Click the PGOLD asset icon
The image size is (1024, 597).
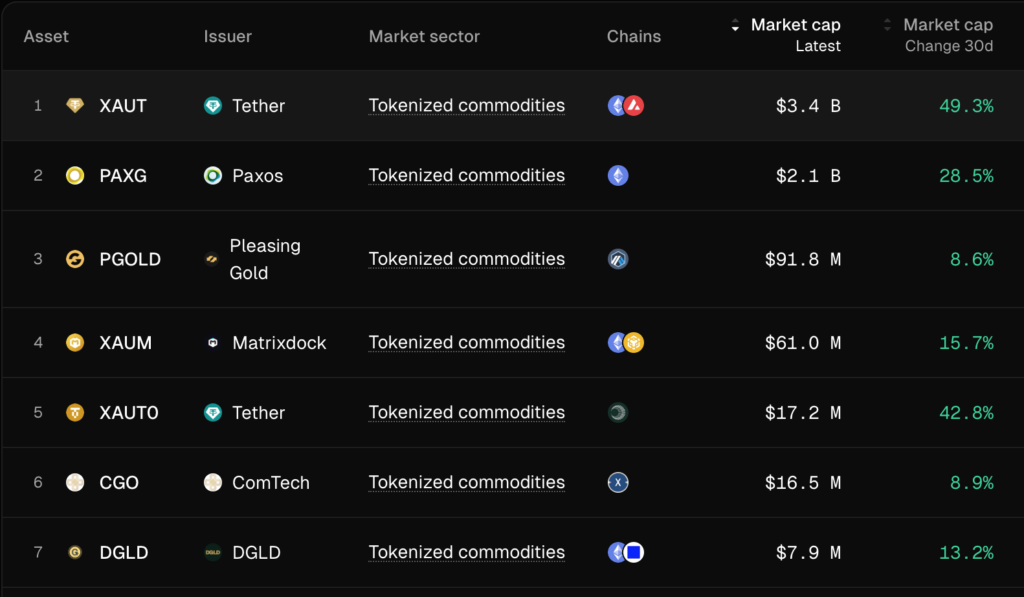(x=75, y=259)
